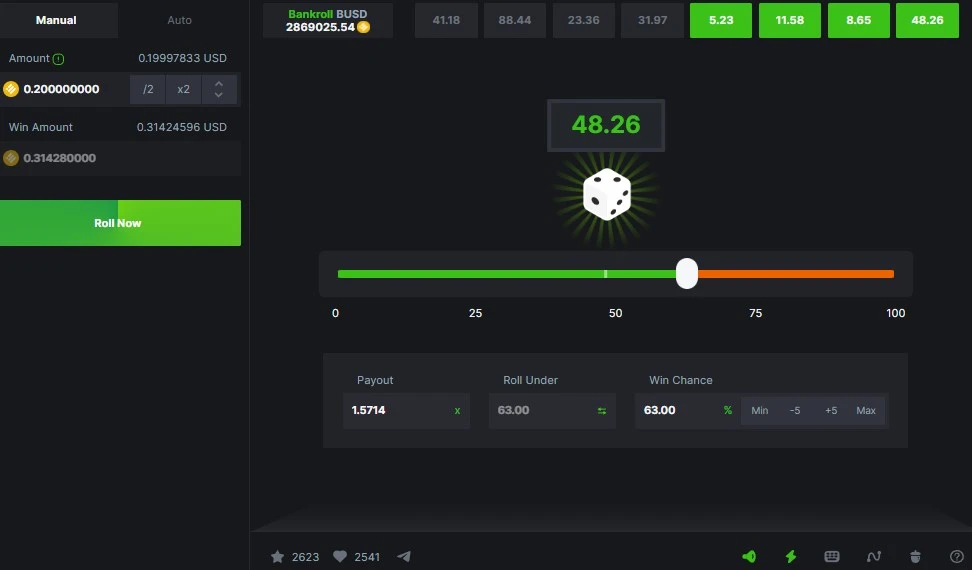Viewport: 972px width, 570px height.
Task: Open the 23.36 roll history result
Action: pyautogui.click(x=583, y=20)
